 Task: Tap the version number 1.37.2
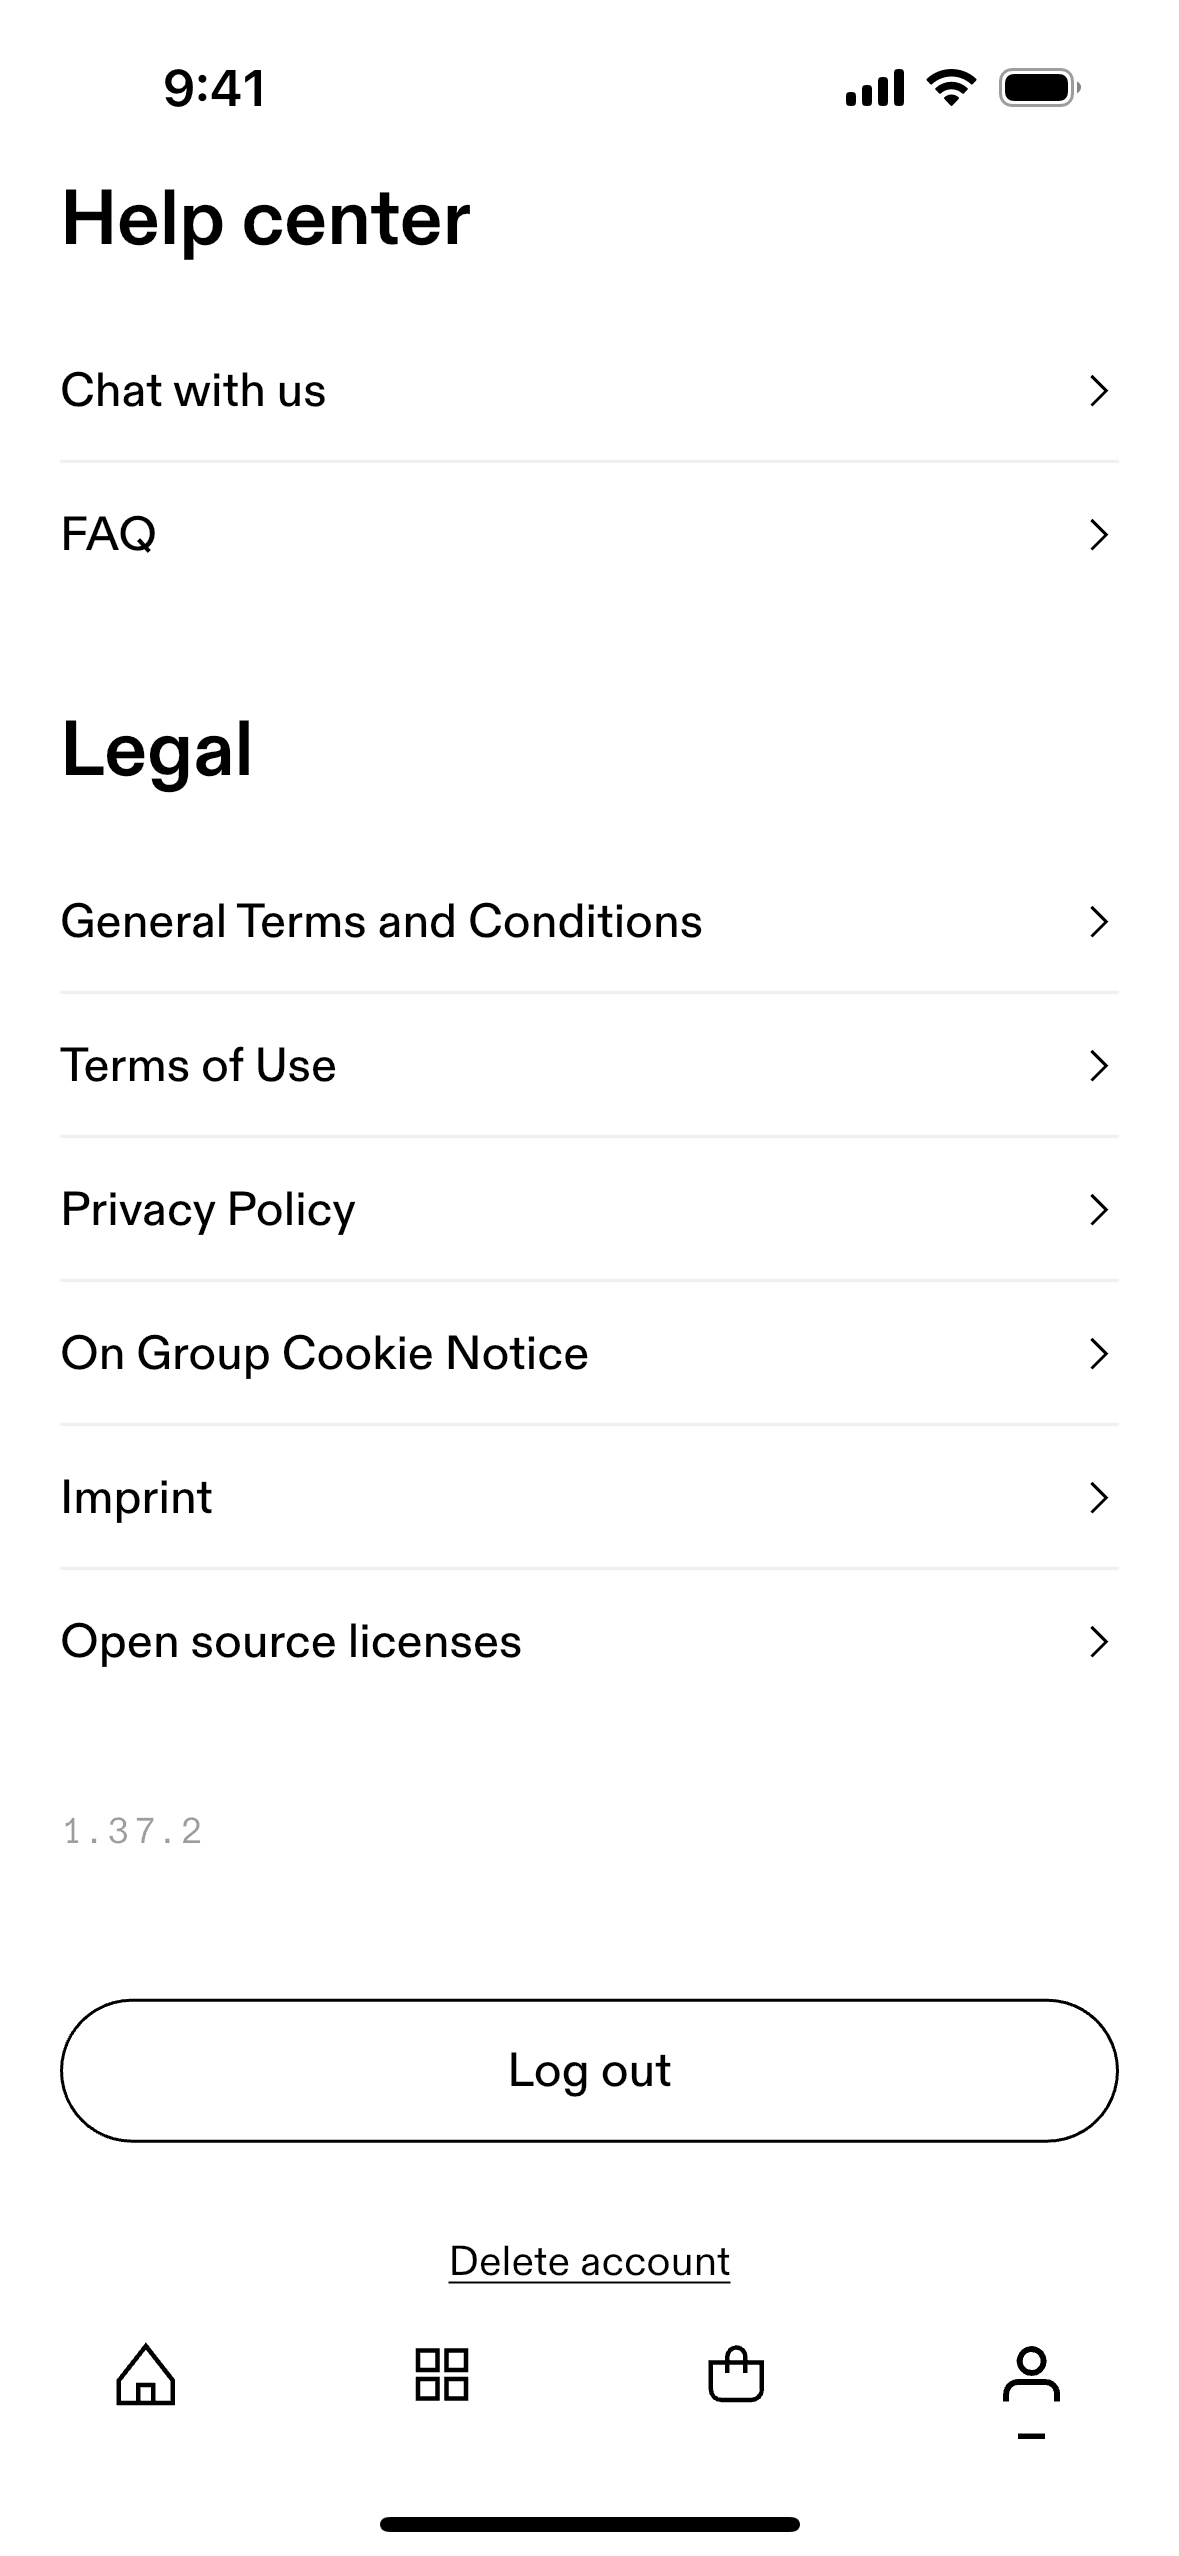click(133, 1831)
